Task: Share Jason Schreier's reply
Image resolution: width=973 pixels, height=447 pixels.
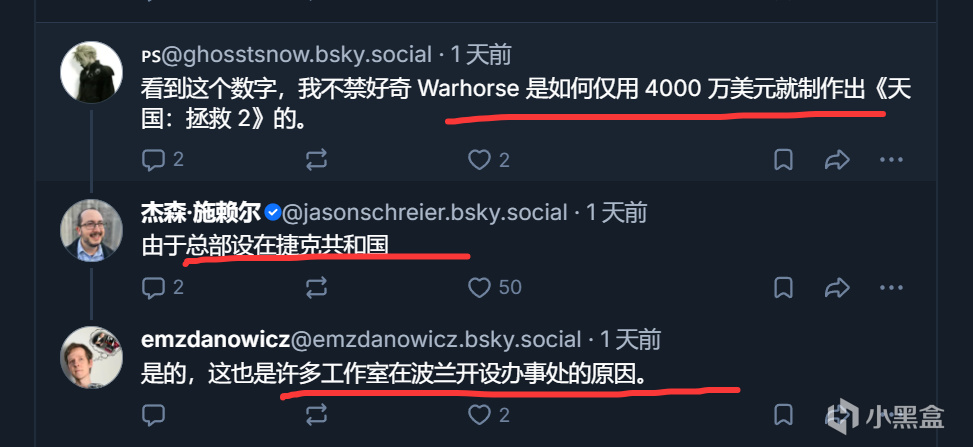Action: tap(836, 287)
